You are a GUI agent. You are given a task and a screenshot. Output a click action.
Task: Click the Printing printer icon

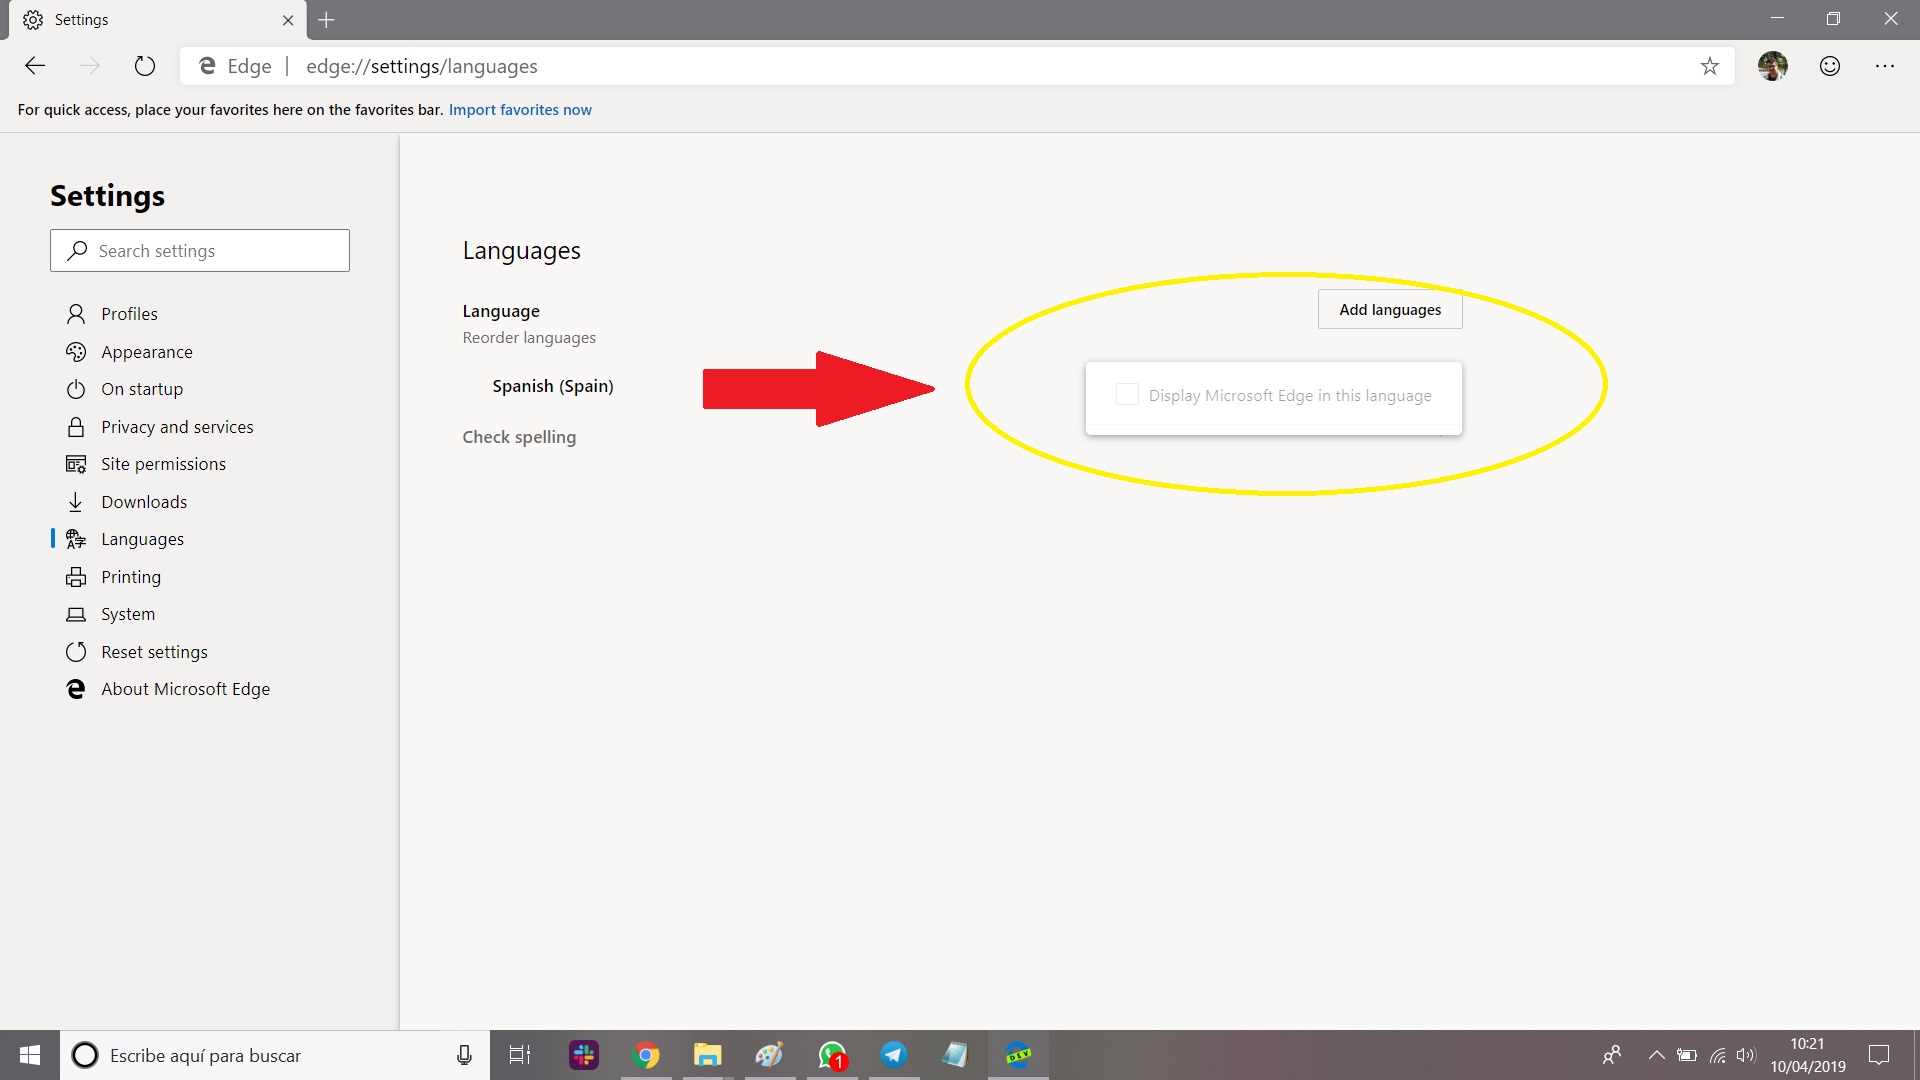pyautogui.click(x=76, y=577)
